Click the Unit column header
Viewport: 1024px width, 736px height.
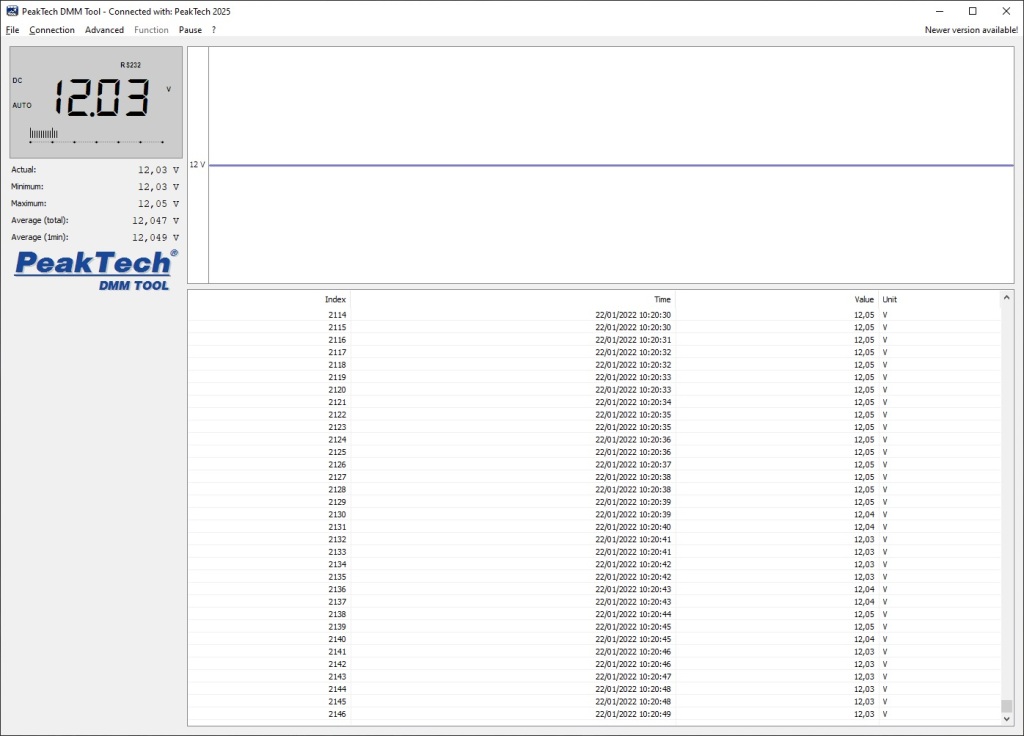tap(890, 299)
